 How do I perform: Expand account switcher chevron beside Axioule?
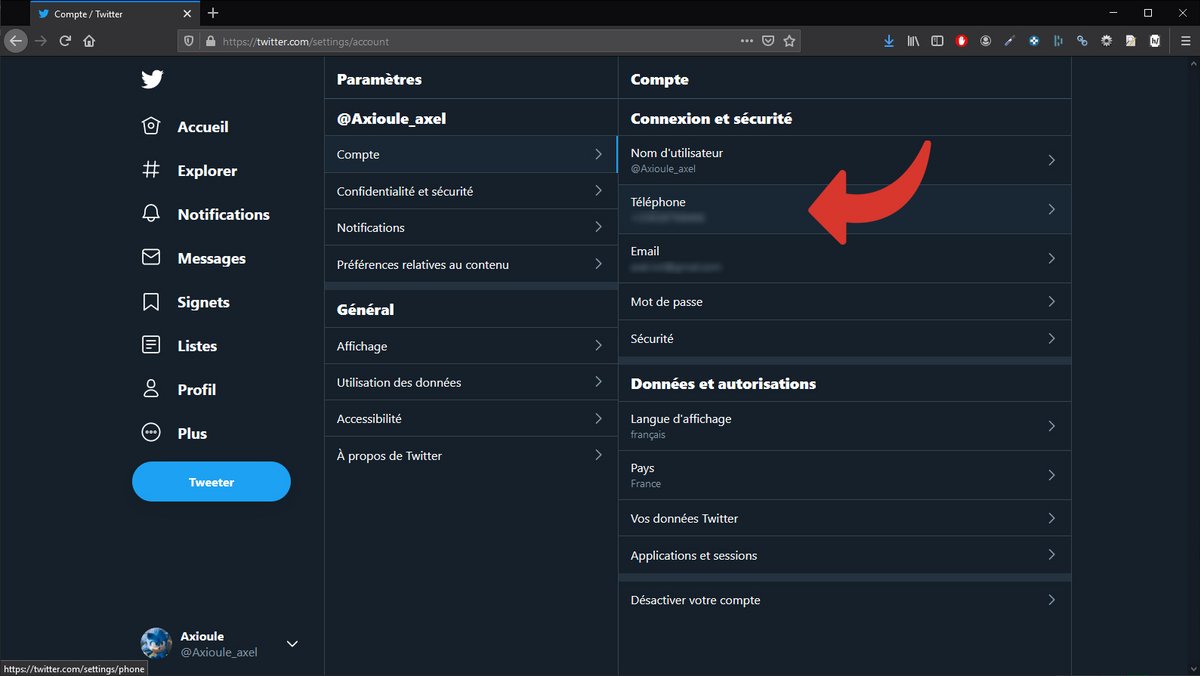point(292,644)
